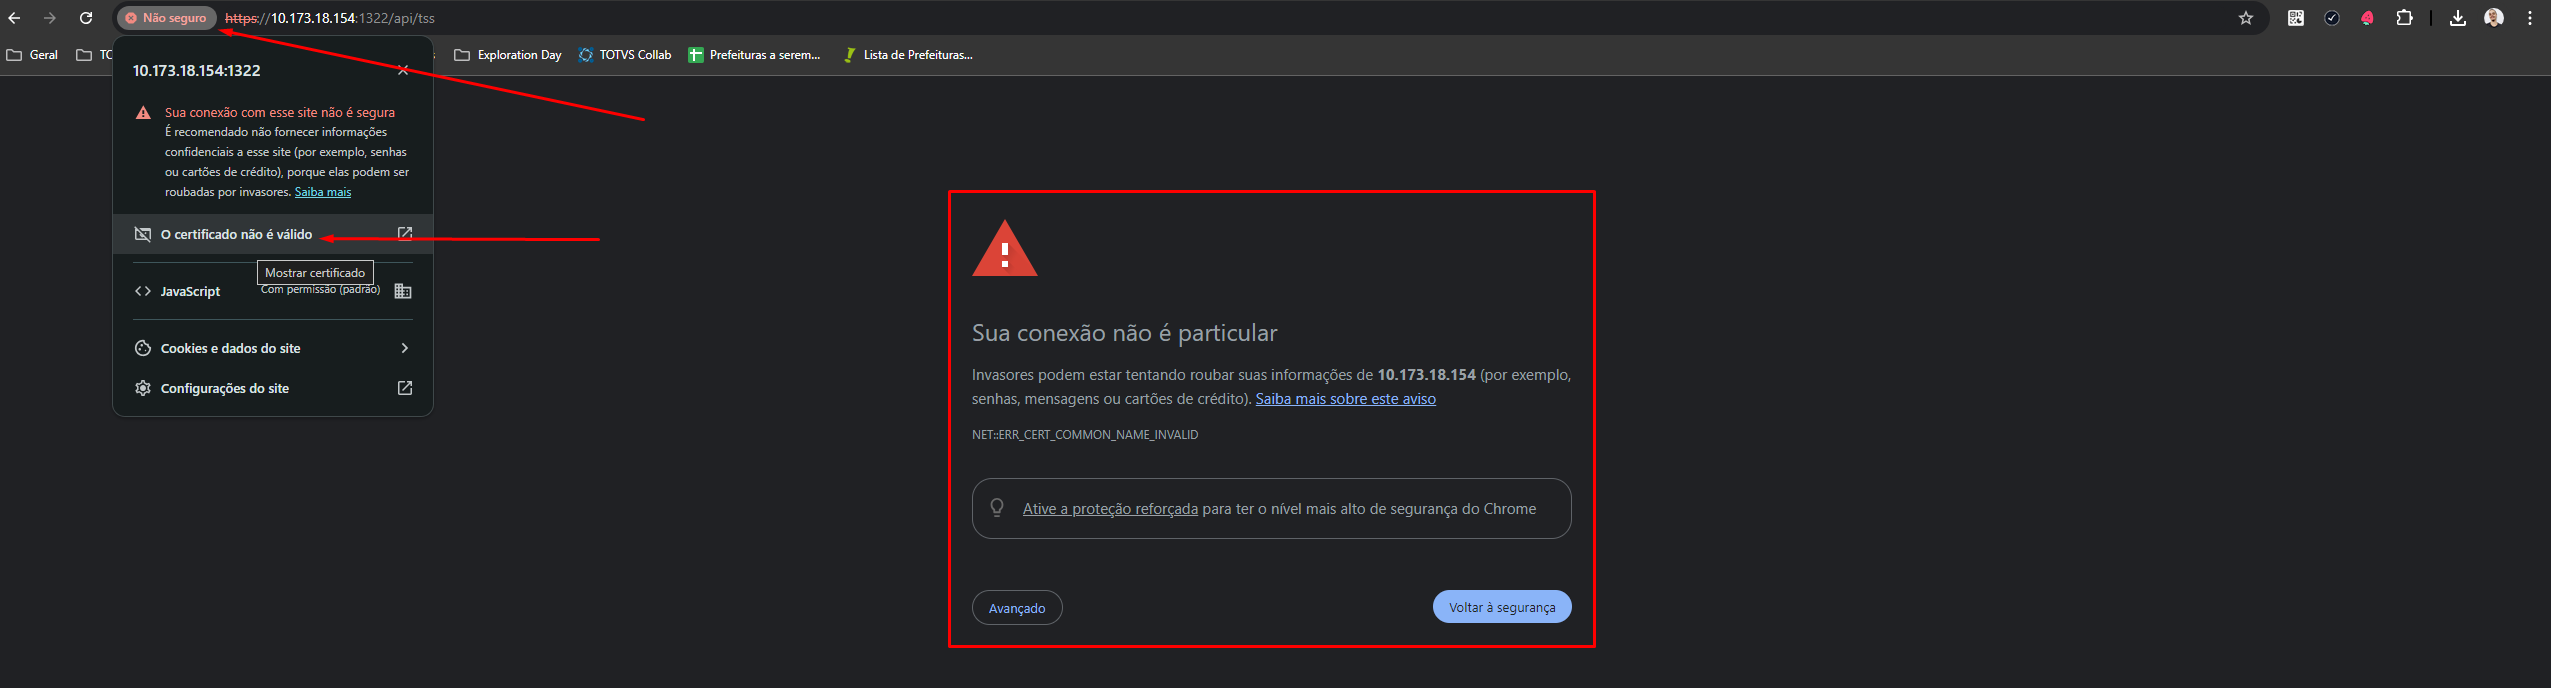Open the Extensions puzzle icon
The image size is (2551, 688).
coord(2404,18)
